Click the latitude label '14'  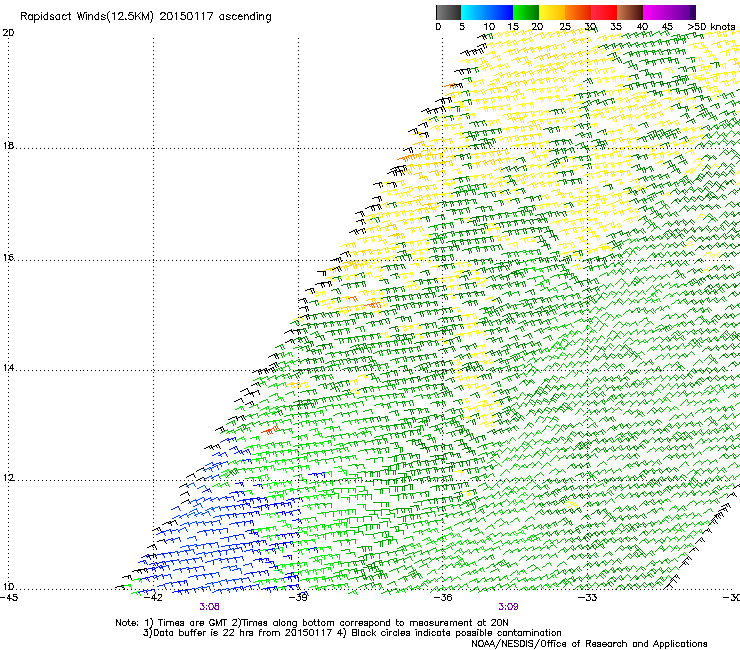pos(8,368)
